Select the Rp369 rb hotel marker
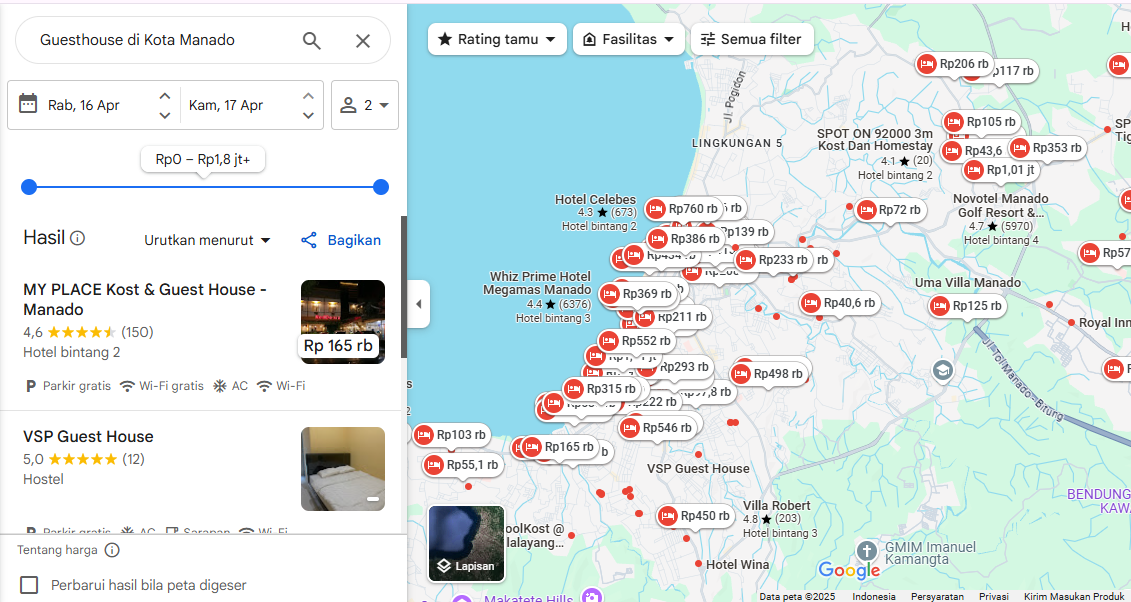The image size is (1131, 602). pyautogui.click(x=638, y=294)
